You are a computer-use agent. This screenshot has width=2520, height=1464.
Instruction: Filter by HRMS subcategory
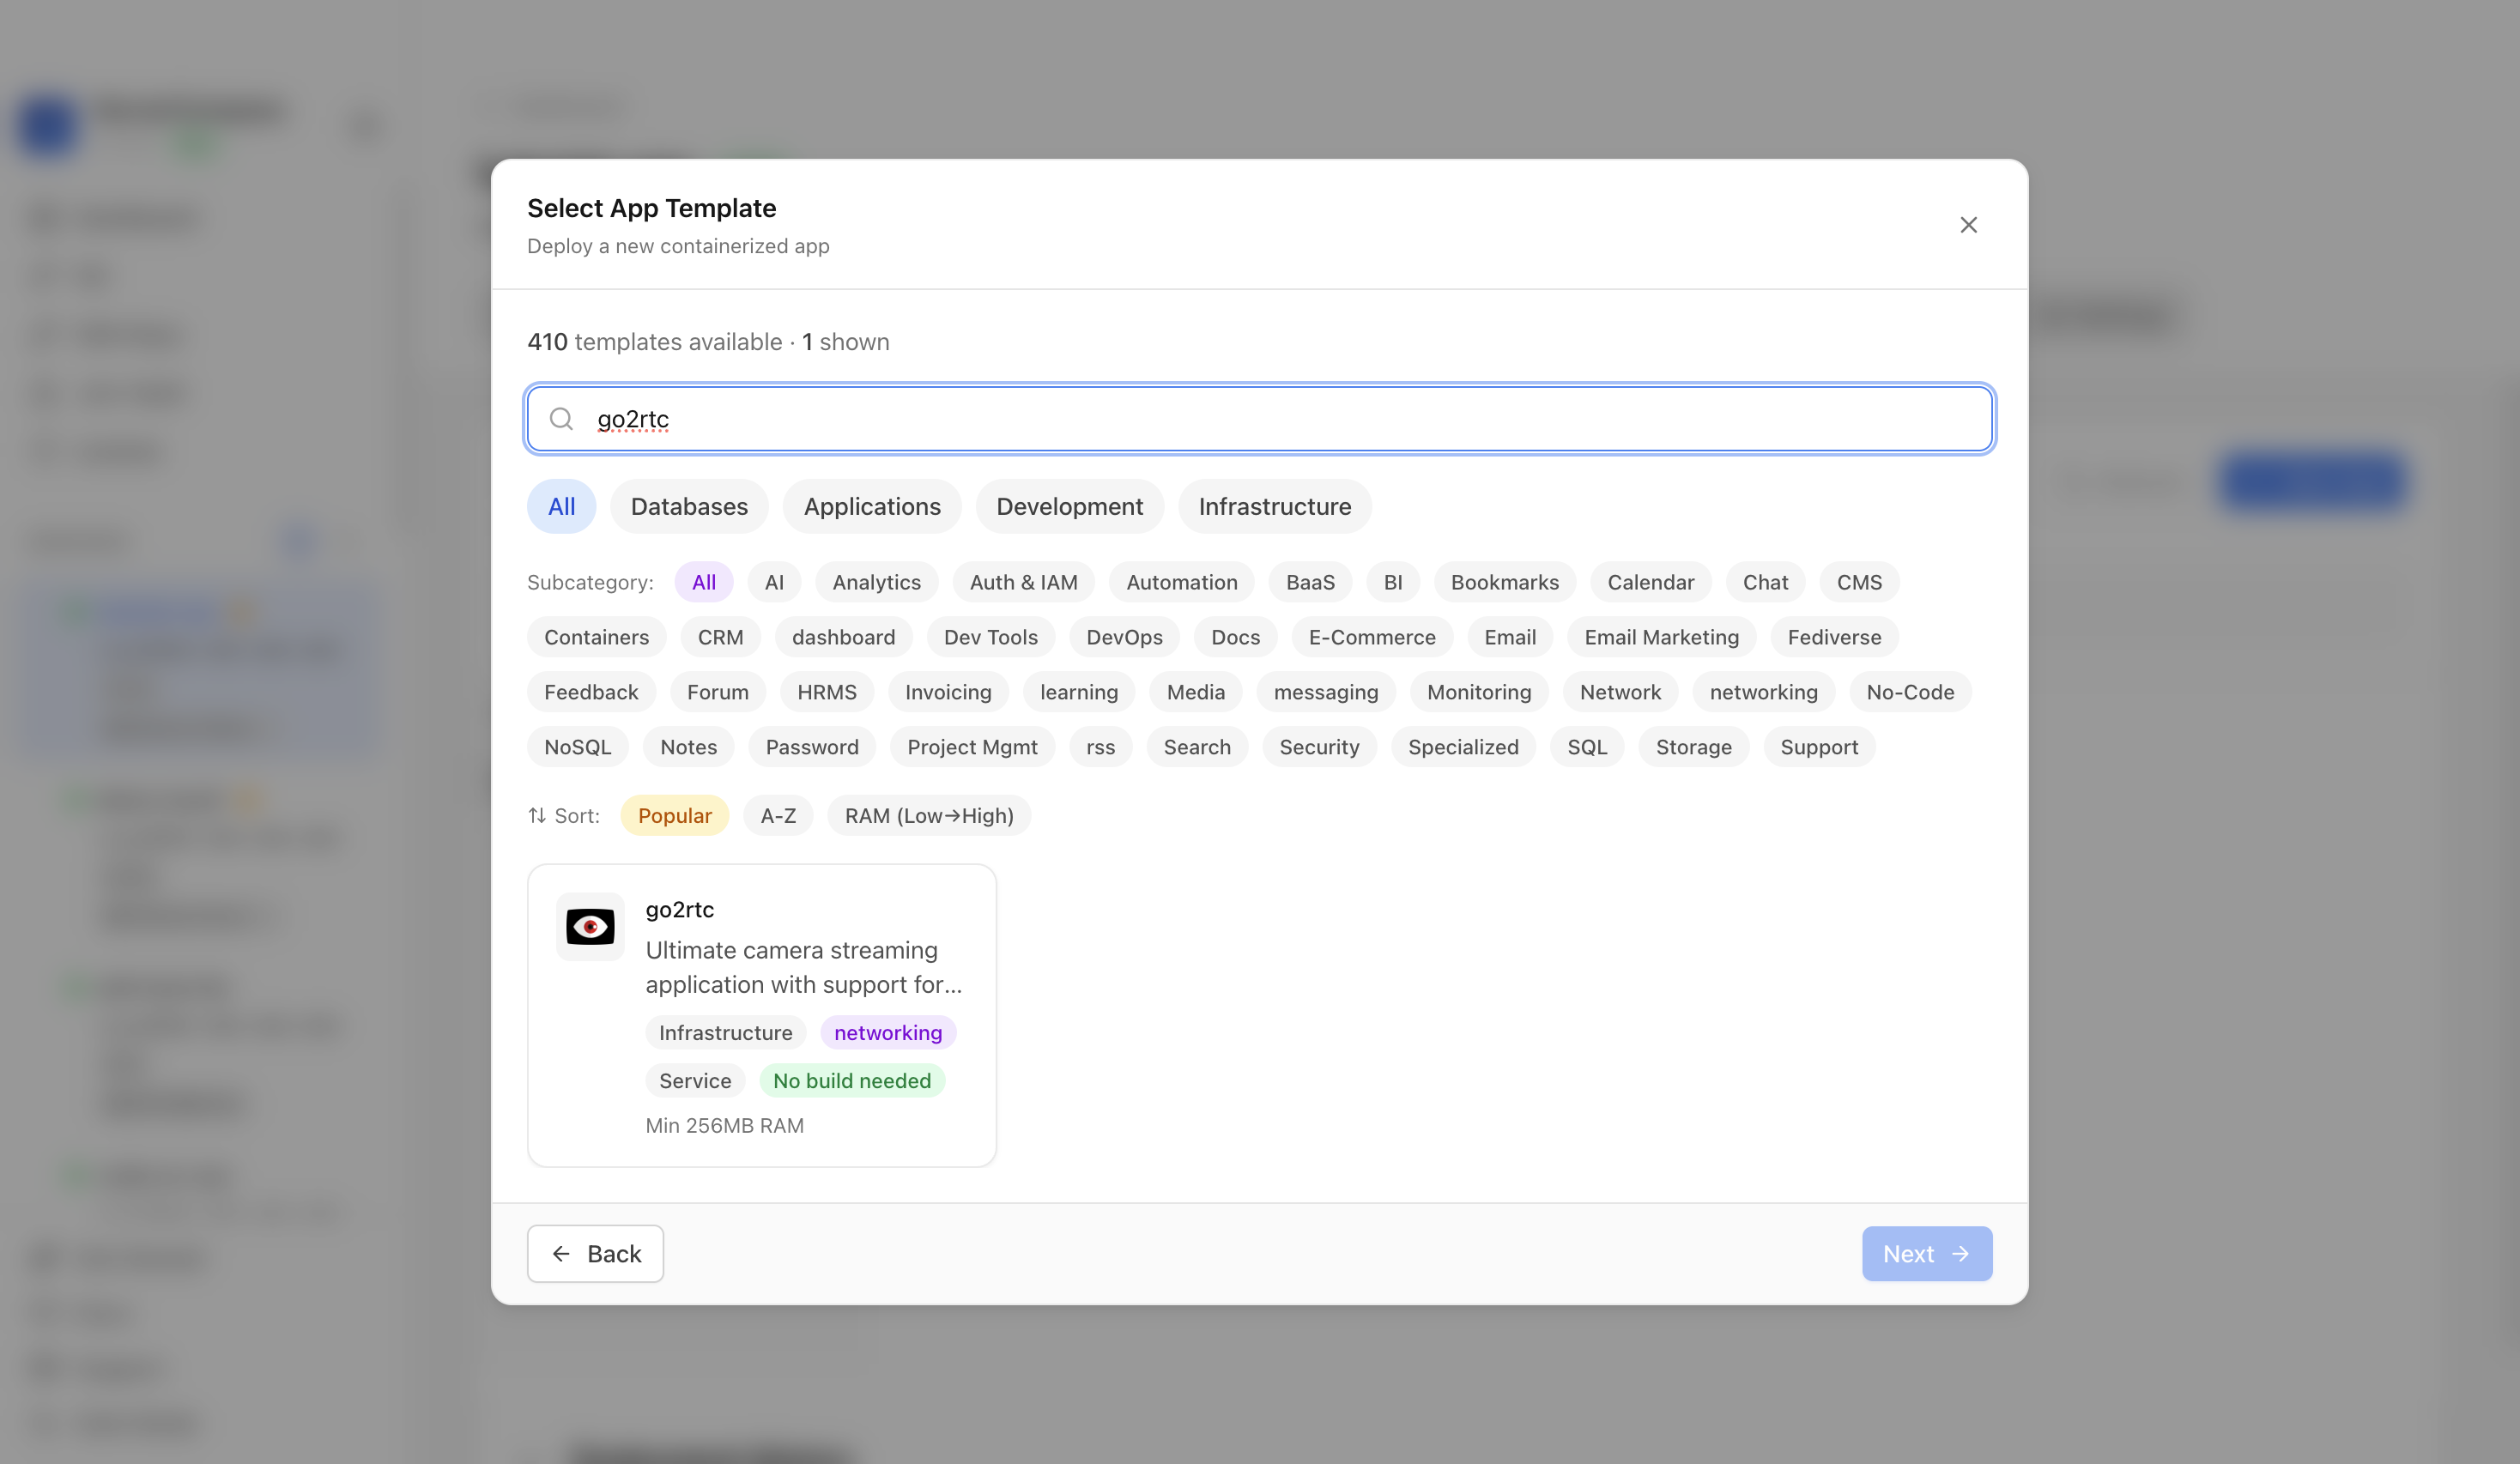point(826,692)
